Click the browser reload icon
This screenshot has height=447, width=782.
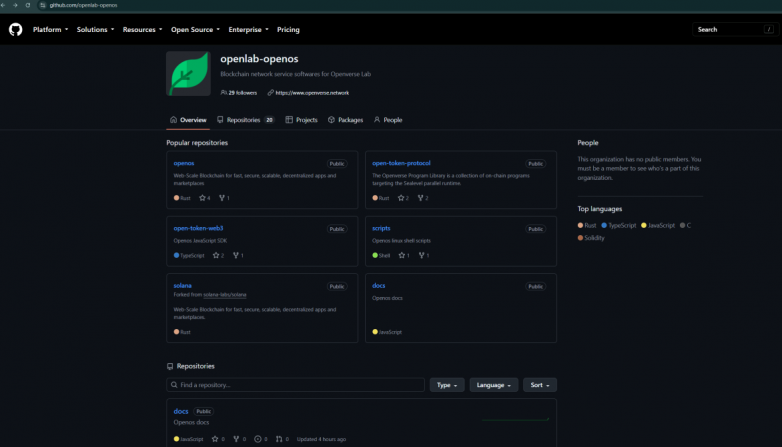pyautogui.click(x=28, y=5)
